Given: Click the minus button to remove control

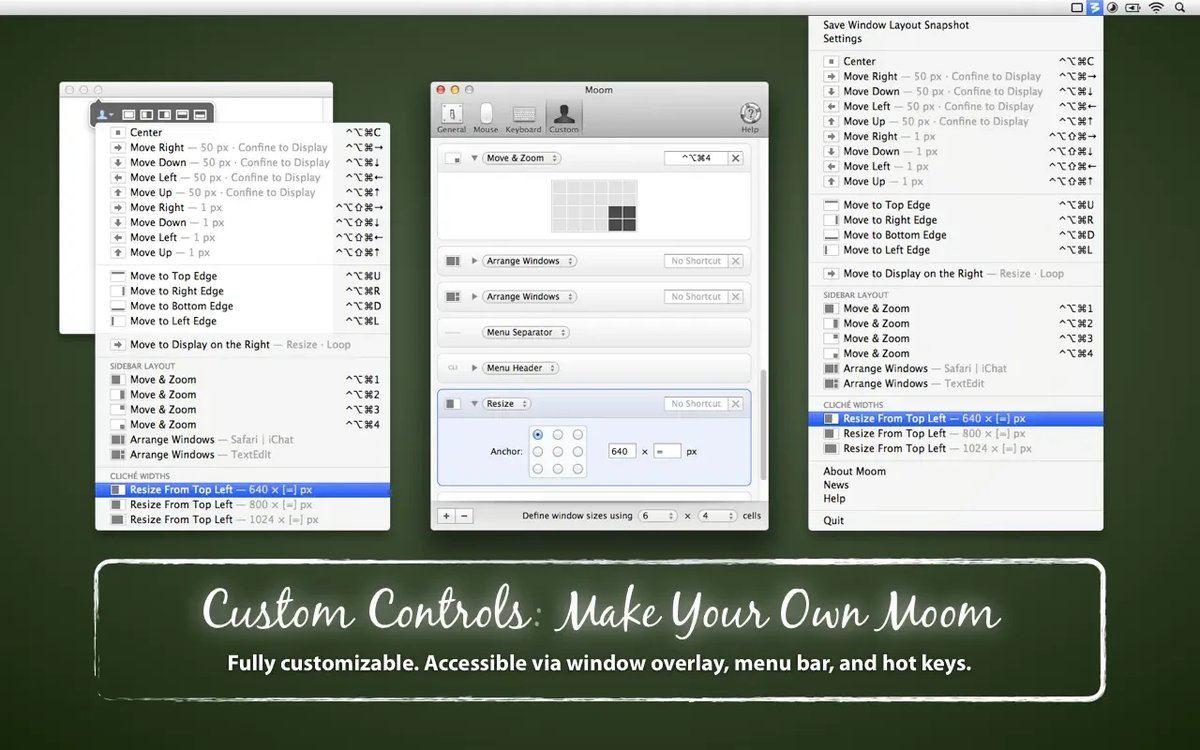Looking at the screenshot, I should pyautogui.click(x=464, y=516).
